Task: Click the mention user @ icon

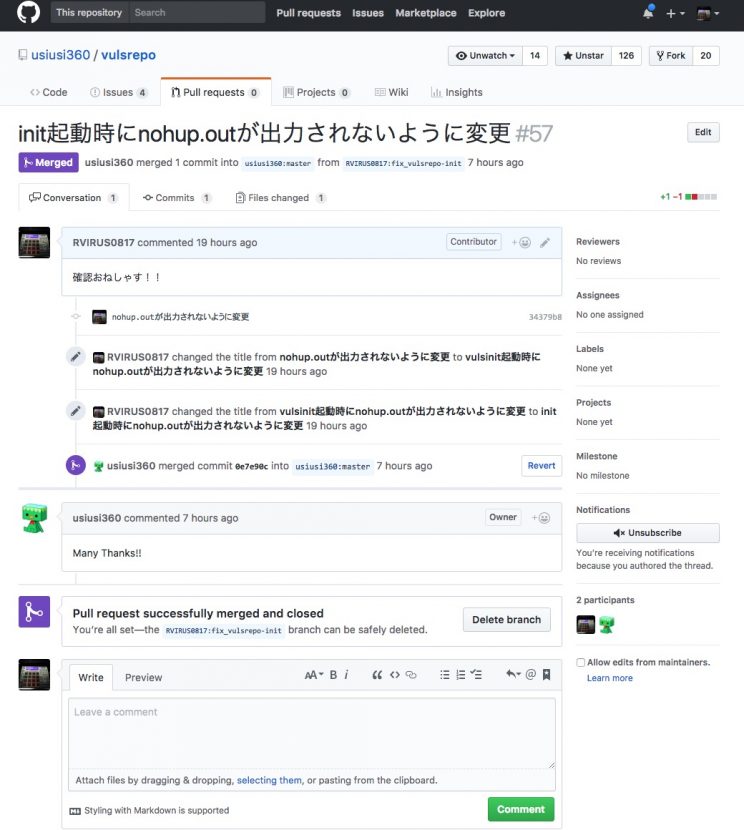Action: click(530, 676)
